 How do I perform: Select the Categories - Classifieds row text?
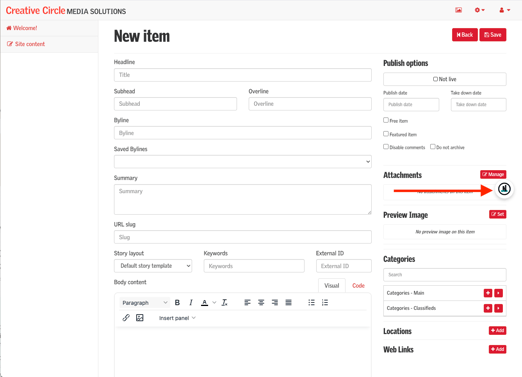click(411, 308)
